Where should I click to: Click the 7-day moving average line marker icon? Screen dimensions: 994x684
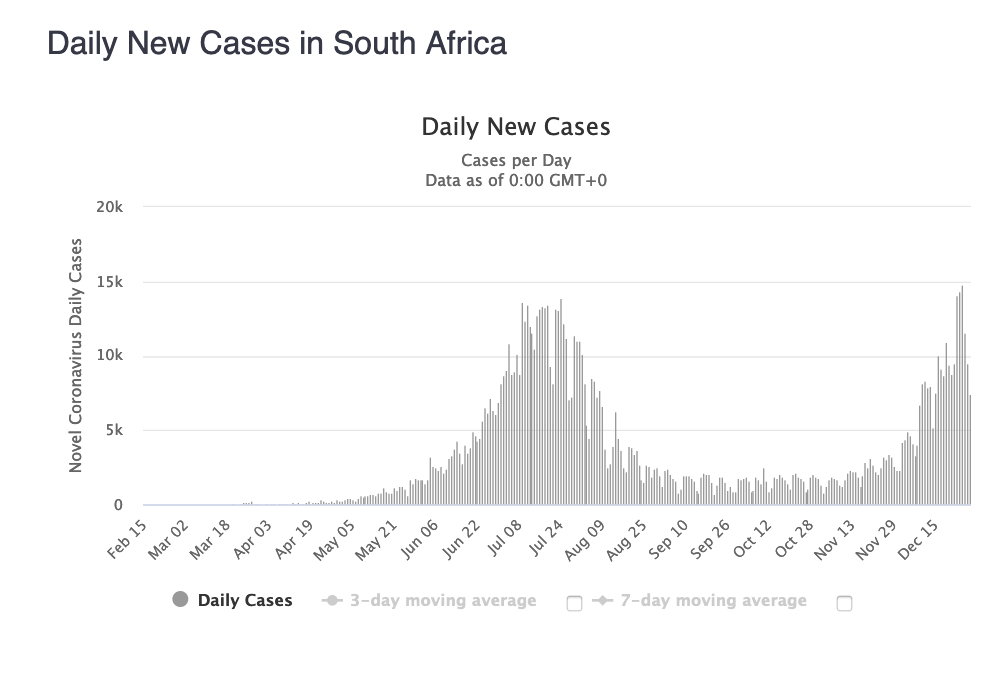click(x=602, y=600)
